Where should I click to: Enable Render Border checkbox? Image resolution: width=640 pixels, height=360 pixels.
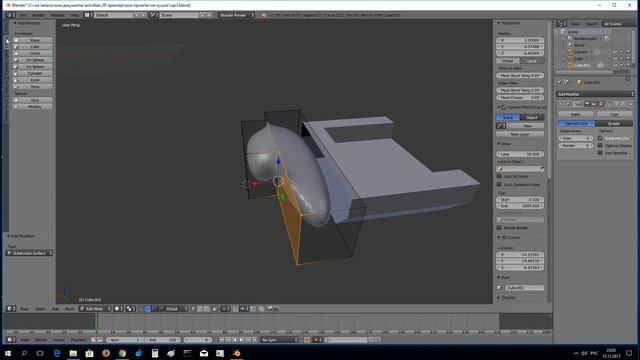coord(499,228)
